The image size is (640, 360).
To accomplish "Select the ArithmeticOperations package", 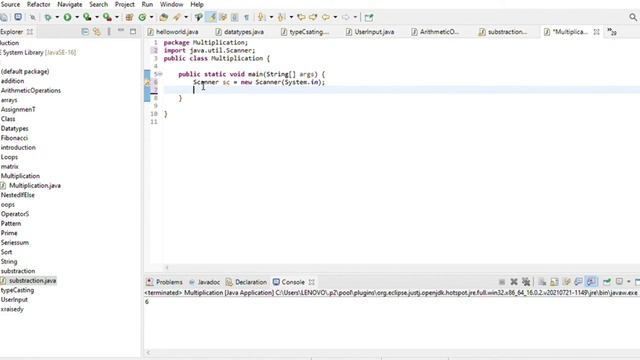I will pyautogui.click(x=31, y=91).
